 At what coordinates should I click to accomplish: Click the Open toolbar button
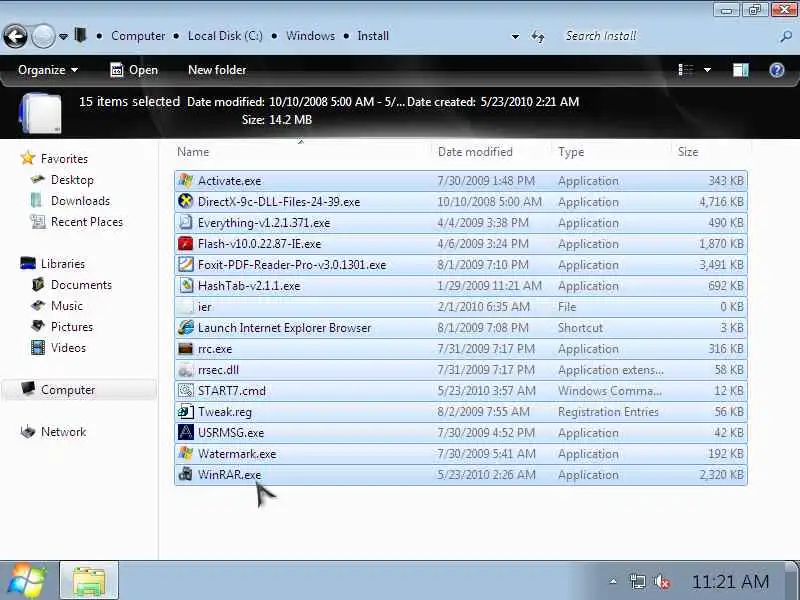[x=134, y=70]
